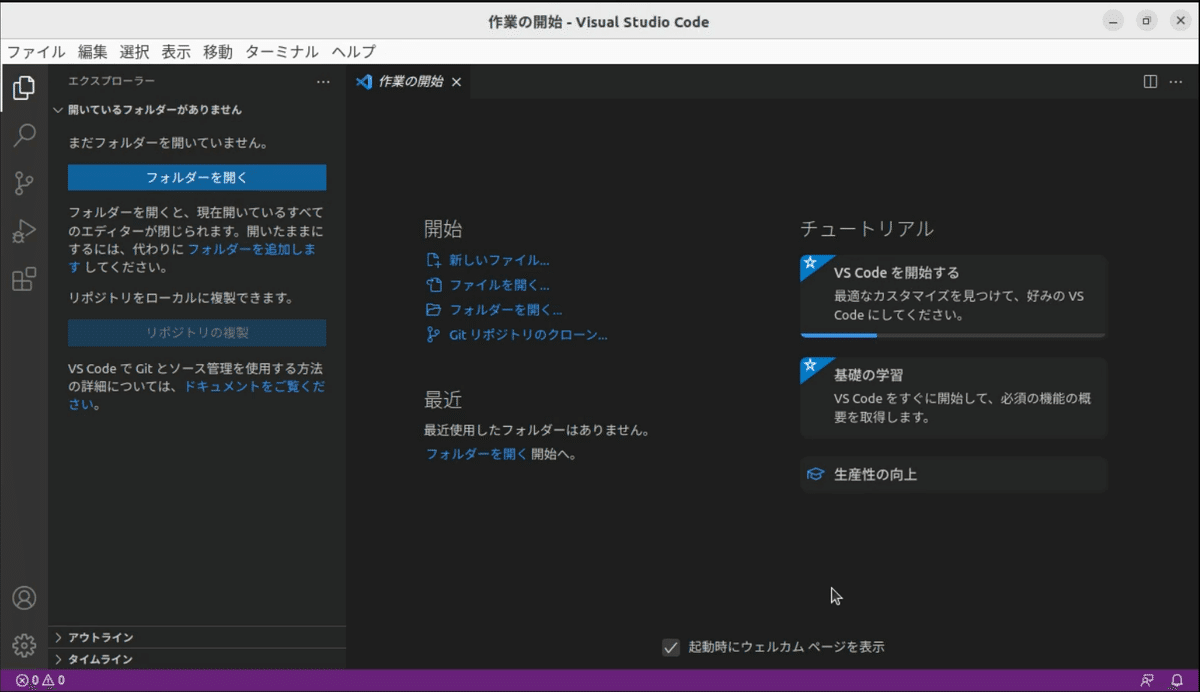The width and height of the screenshot is (1200, 692).
Task: Click the new file icon beside 新しいファイル
Action: pyautogui.click(x=433, y=260)
